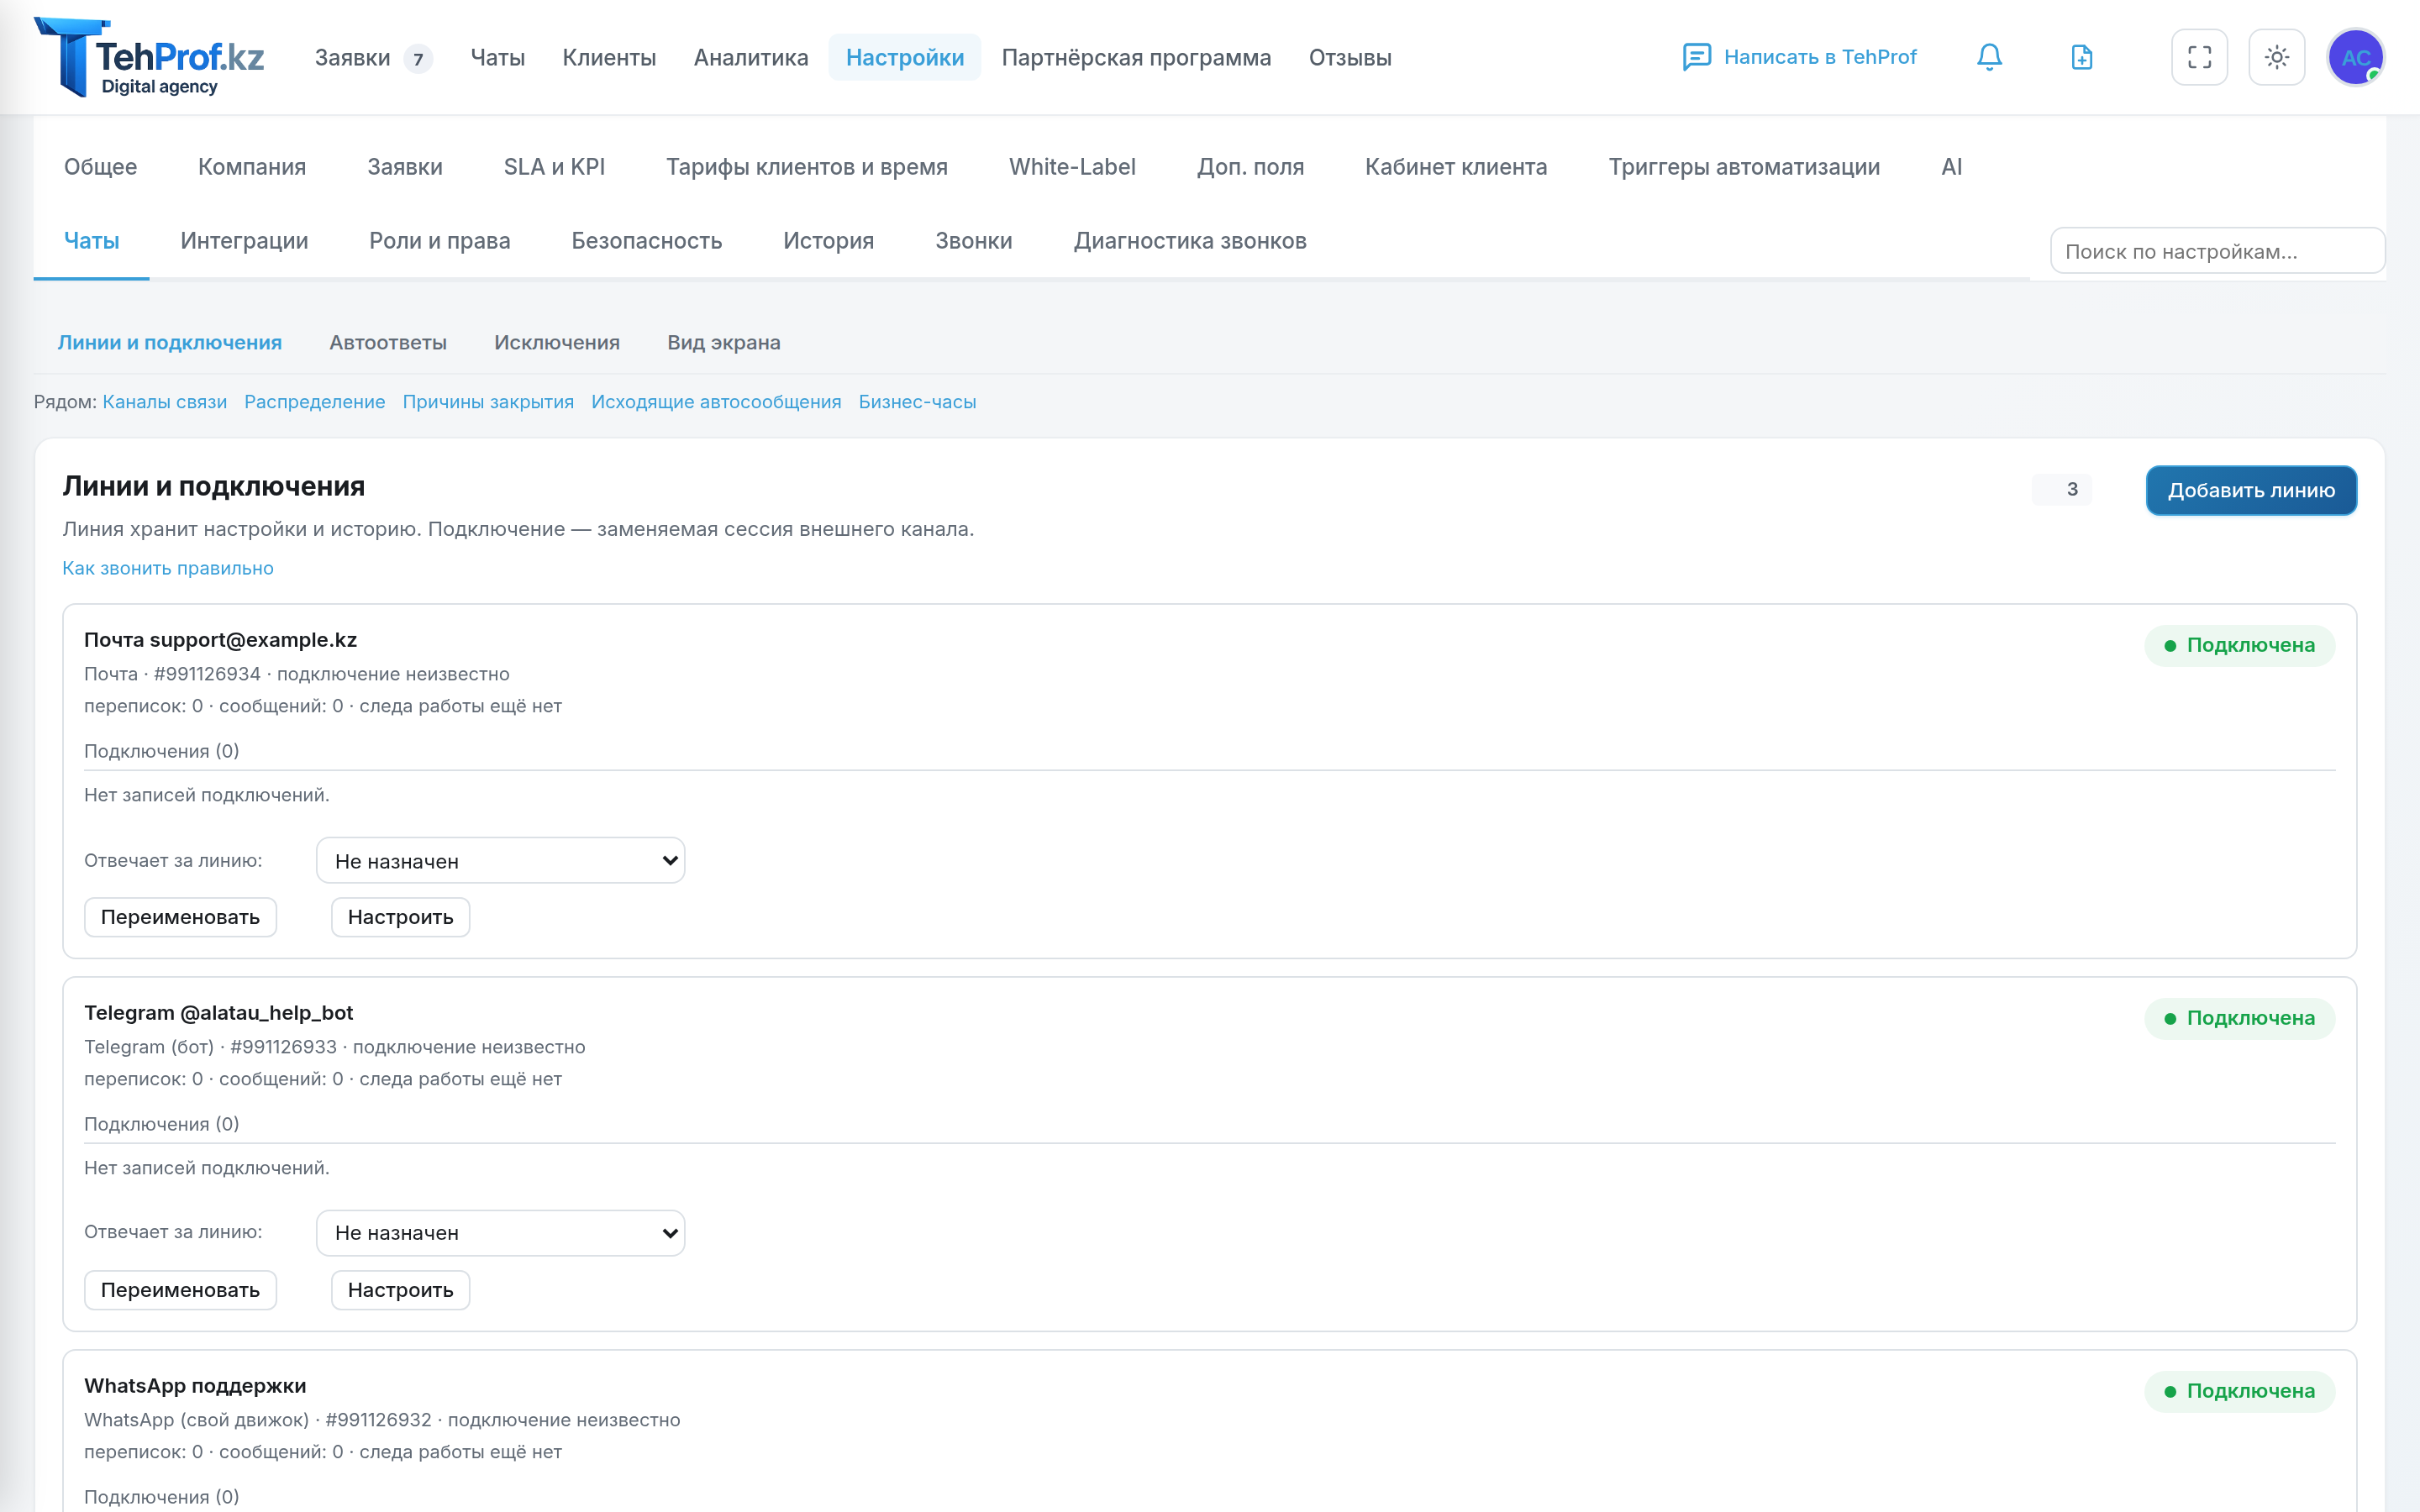This screenshot has width=2420, height=1512.
Task: Open the AC user avatar menu
Action: [2356, 57]
